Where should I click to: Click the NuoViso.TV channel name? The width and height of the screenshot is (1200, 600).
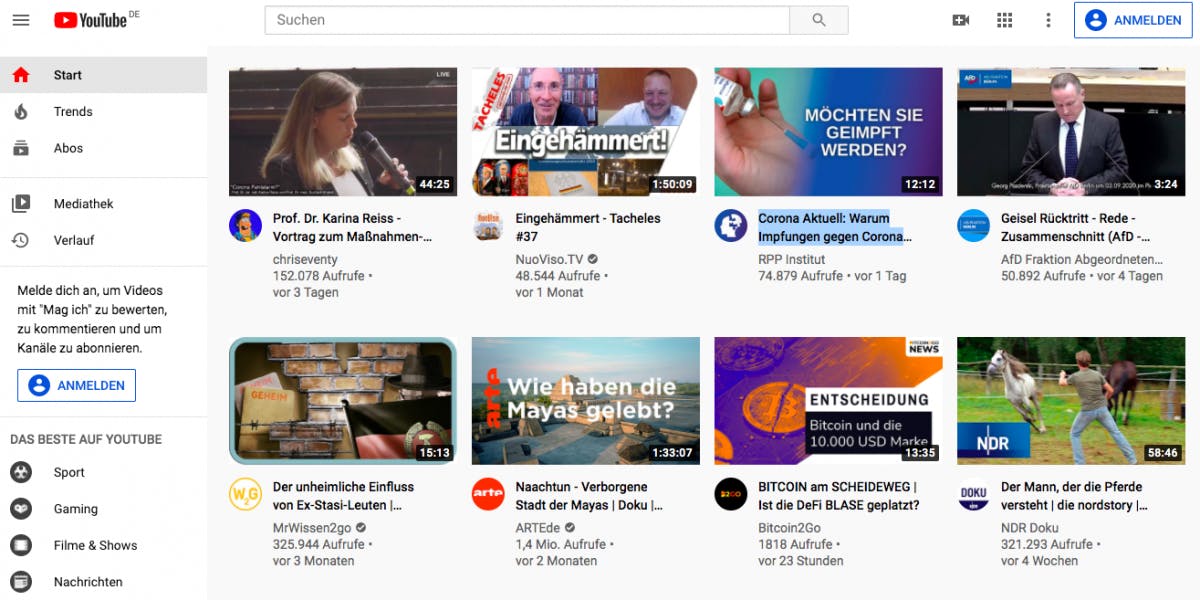click(549, 259)
